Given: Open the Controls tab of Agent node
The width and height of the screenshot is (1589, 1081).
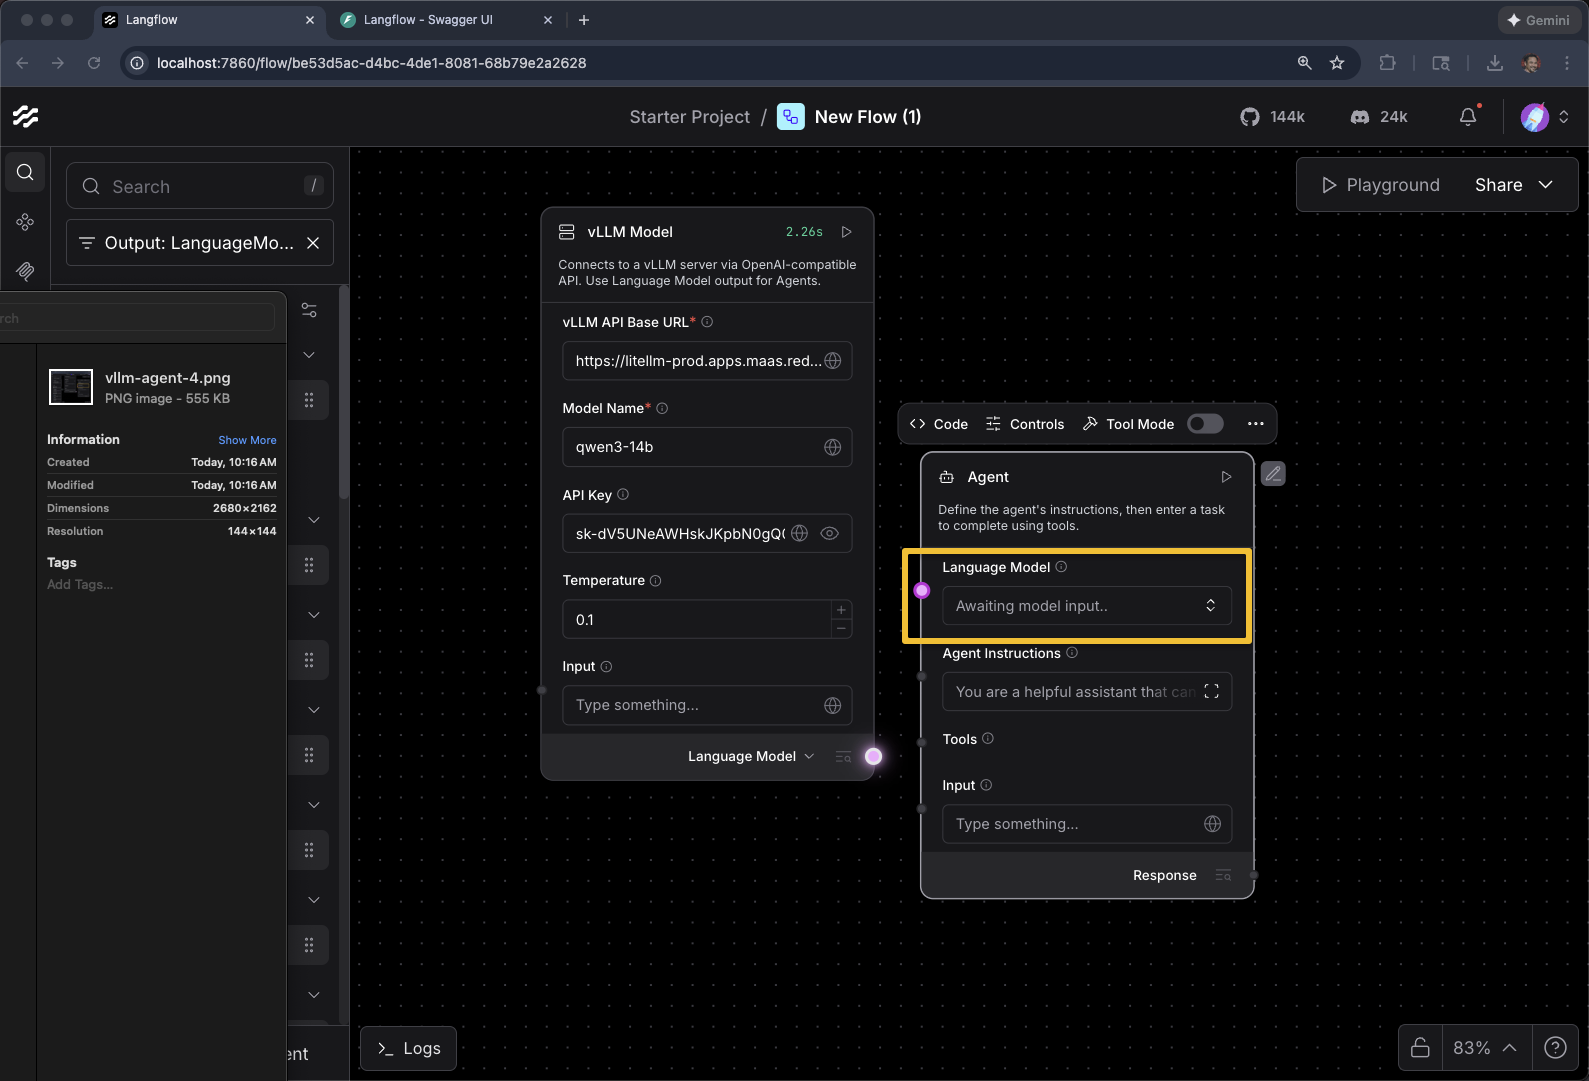Looking at the screenshot, I should coord(1025,424).
